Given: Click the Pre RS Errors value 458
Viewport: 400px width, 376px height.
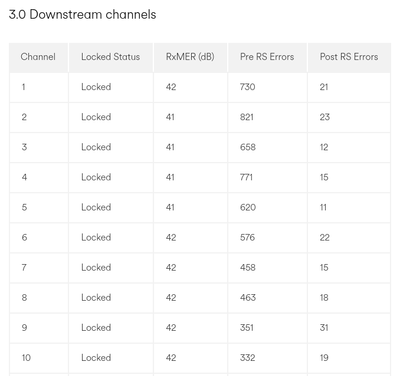Looking at the screenshot, I should click(248, 267).
